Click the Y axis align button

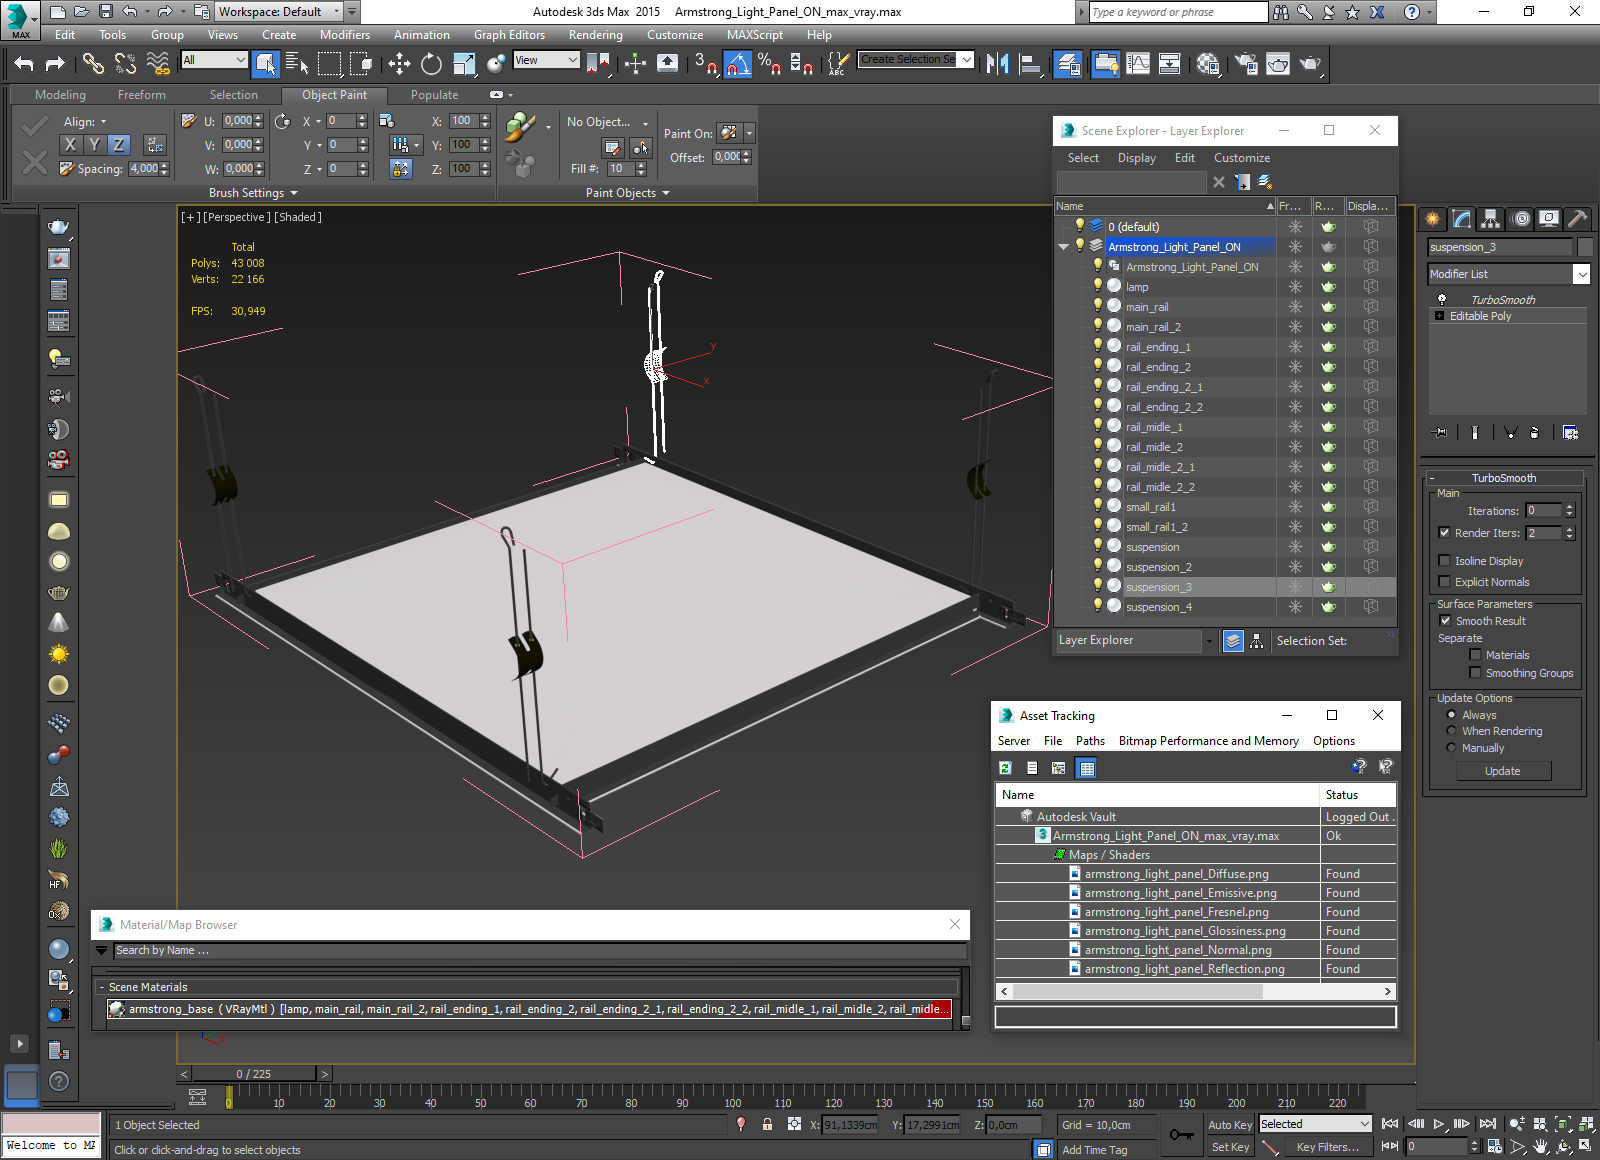tap(94, 144)
